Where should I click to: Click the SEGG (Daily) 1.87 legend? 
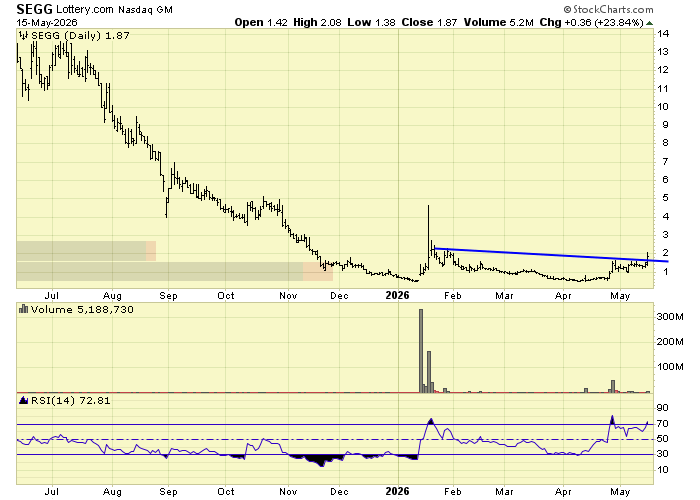[80, 35]
